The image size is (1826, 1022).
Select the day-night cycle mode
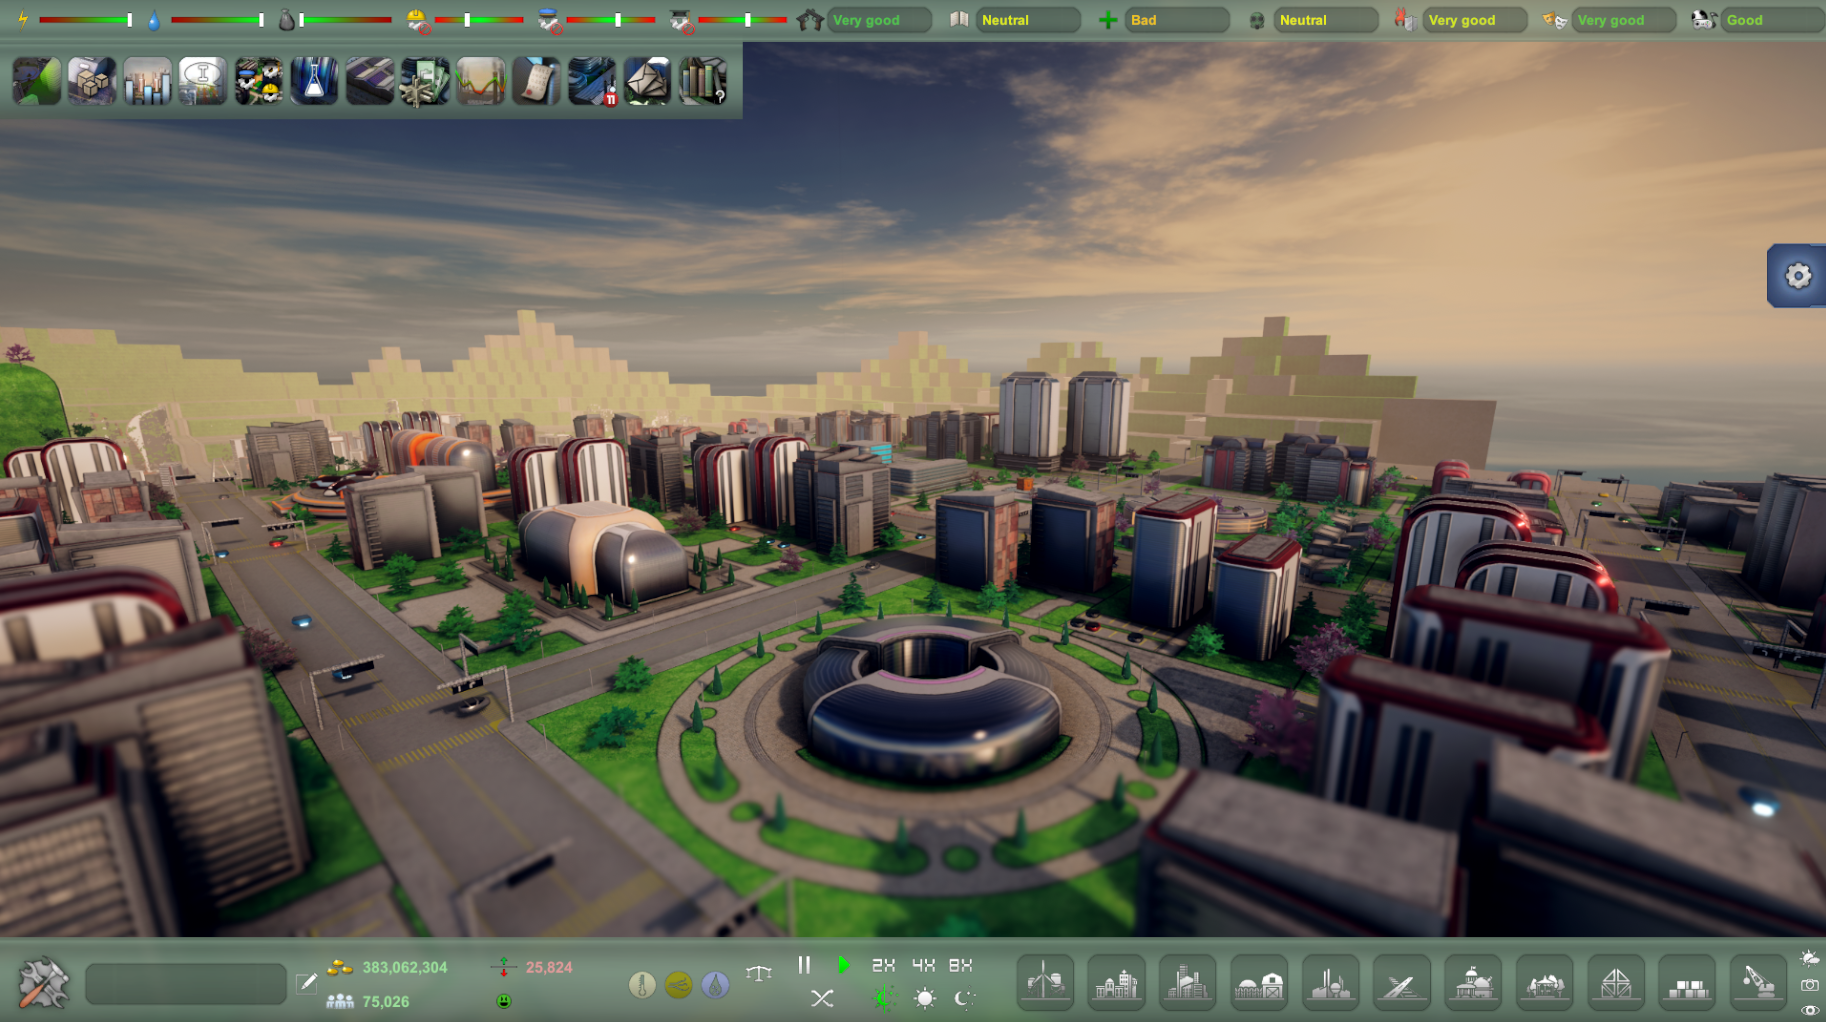click(884, 998)
